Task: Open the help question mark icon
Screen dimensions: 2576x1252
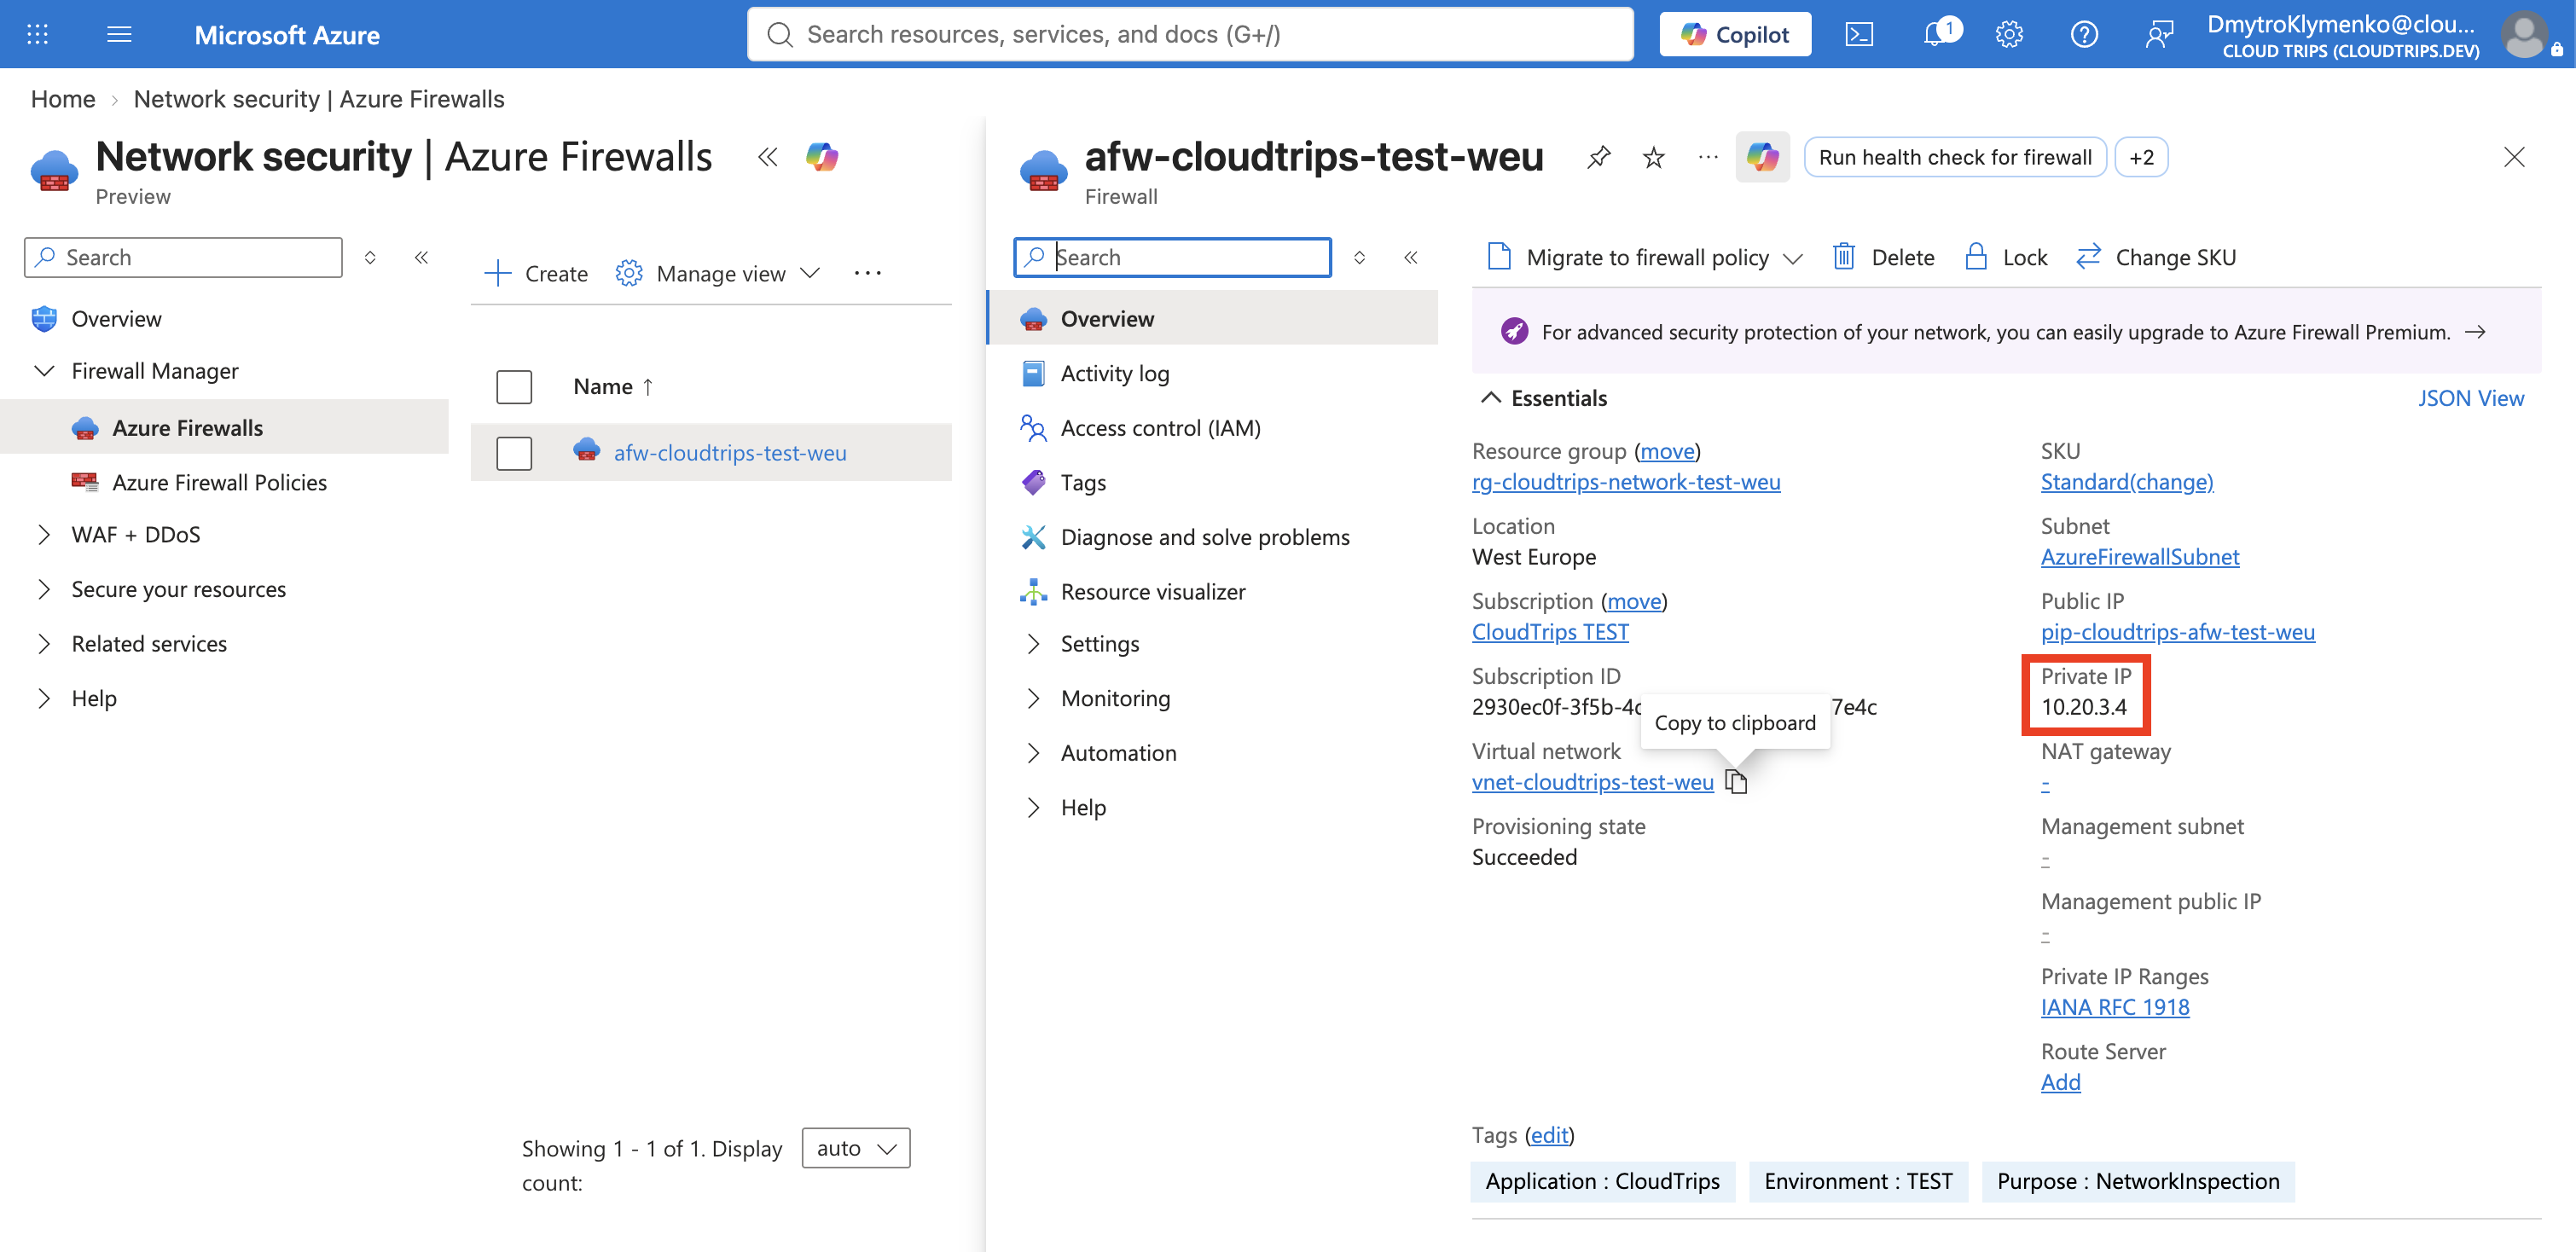Action: (2084, 34)
